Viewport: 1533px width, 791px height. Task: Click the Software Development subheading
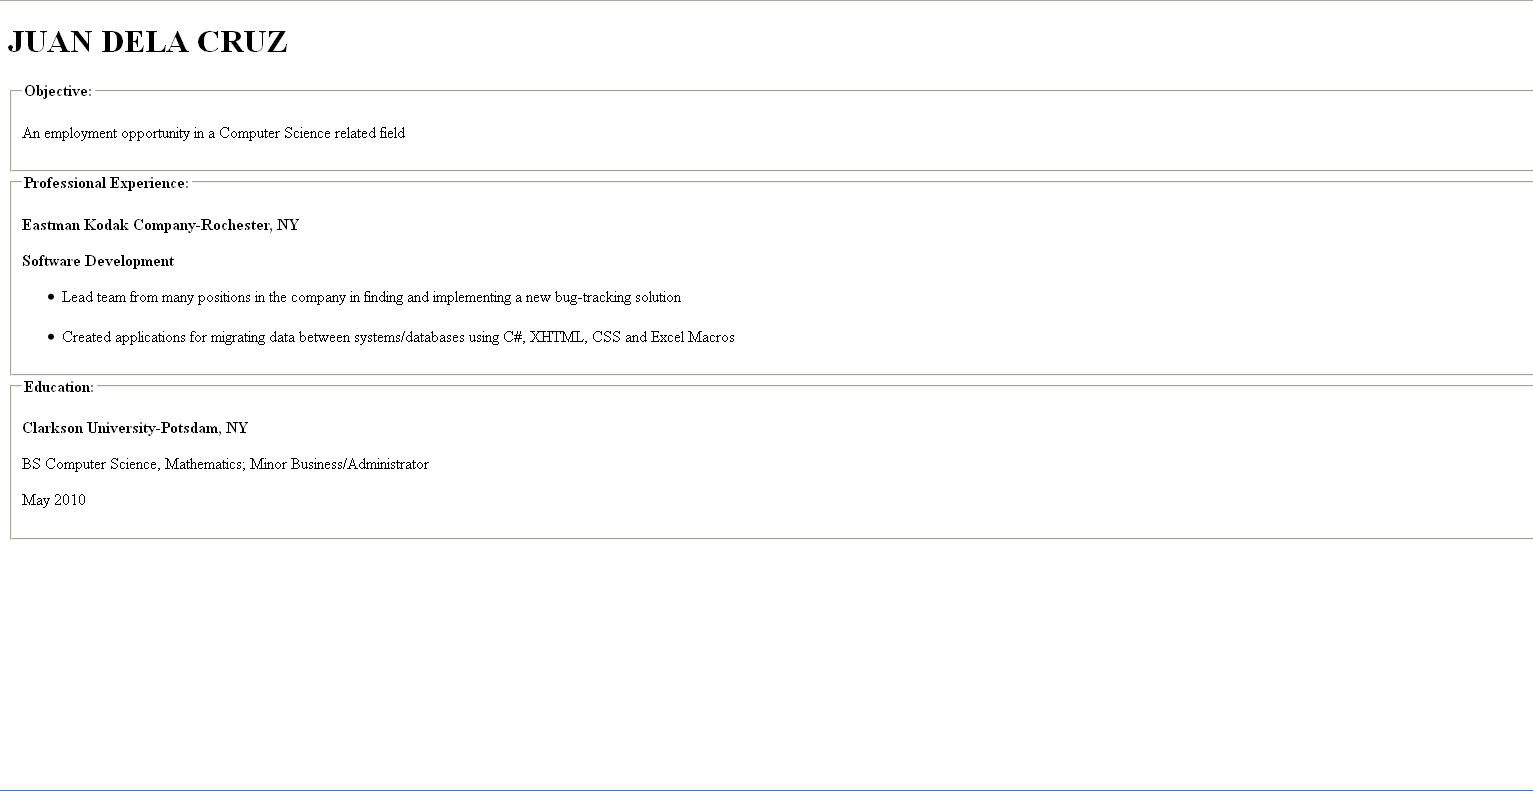tap(98, 261)
